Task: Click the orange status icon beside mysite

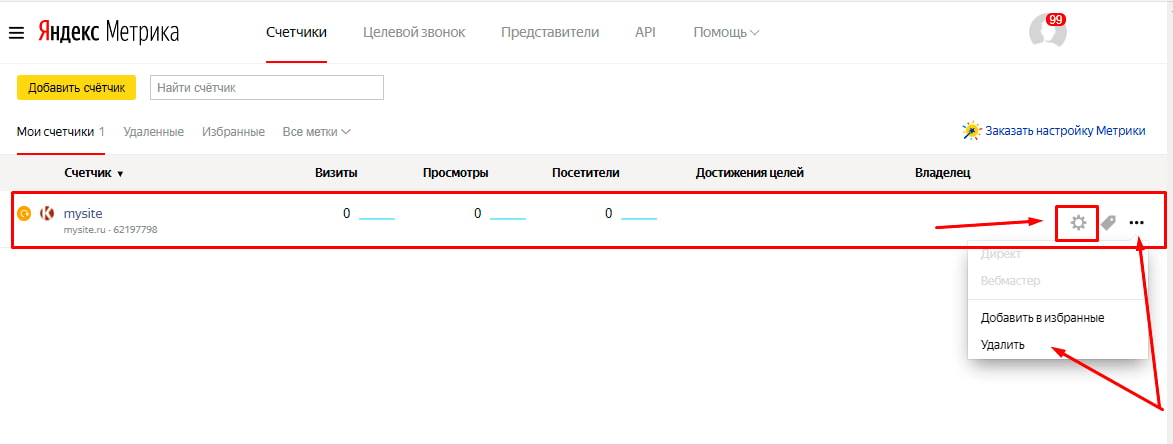Action: [25, 213]
